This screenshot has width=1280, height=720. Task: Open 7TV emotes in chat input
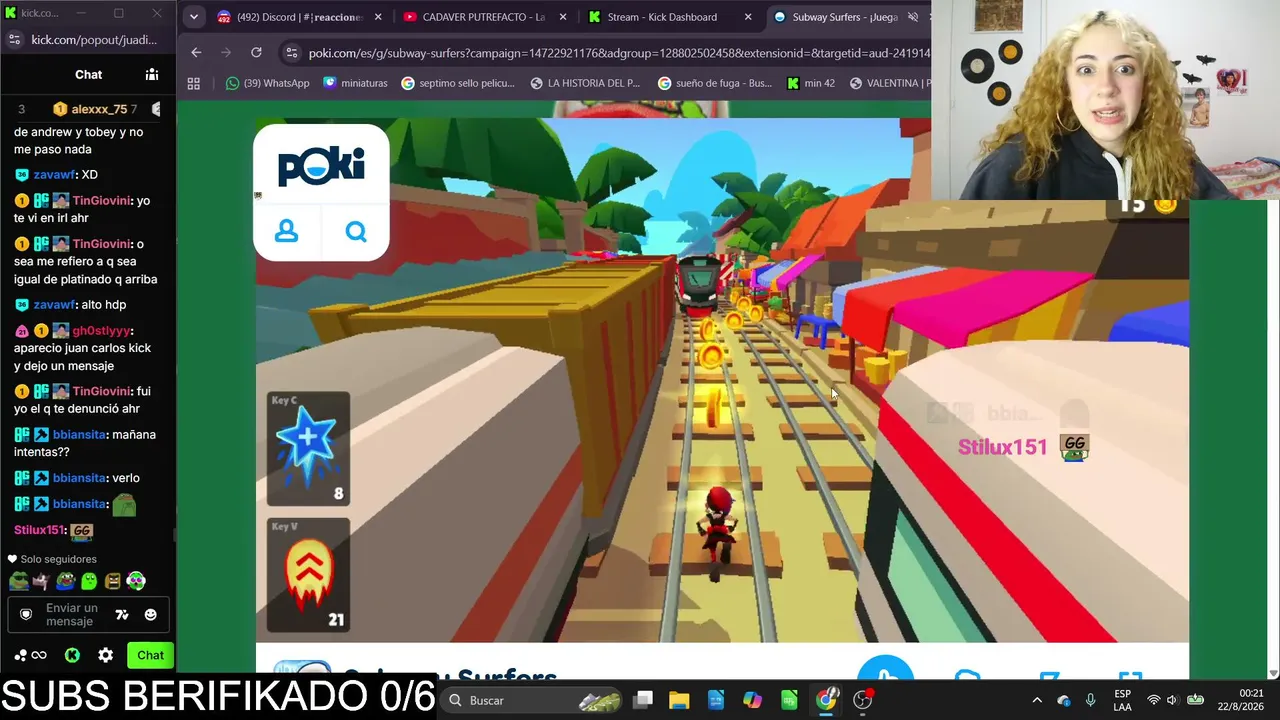coord(122,615)
